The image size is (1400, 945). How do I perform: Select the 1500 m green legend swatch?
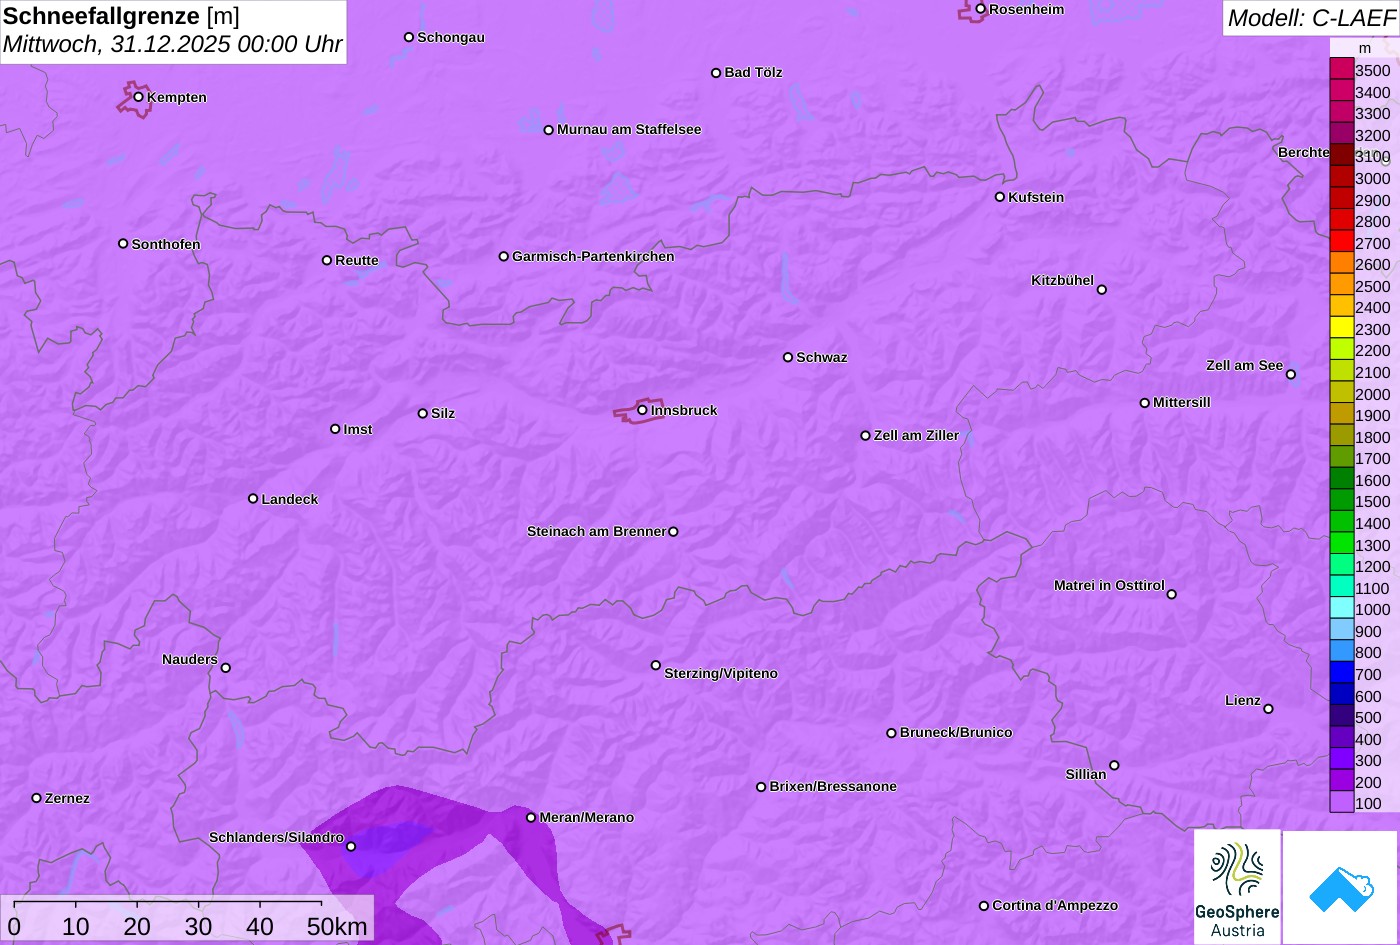tap(1342, 501)
